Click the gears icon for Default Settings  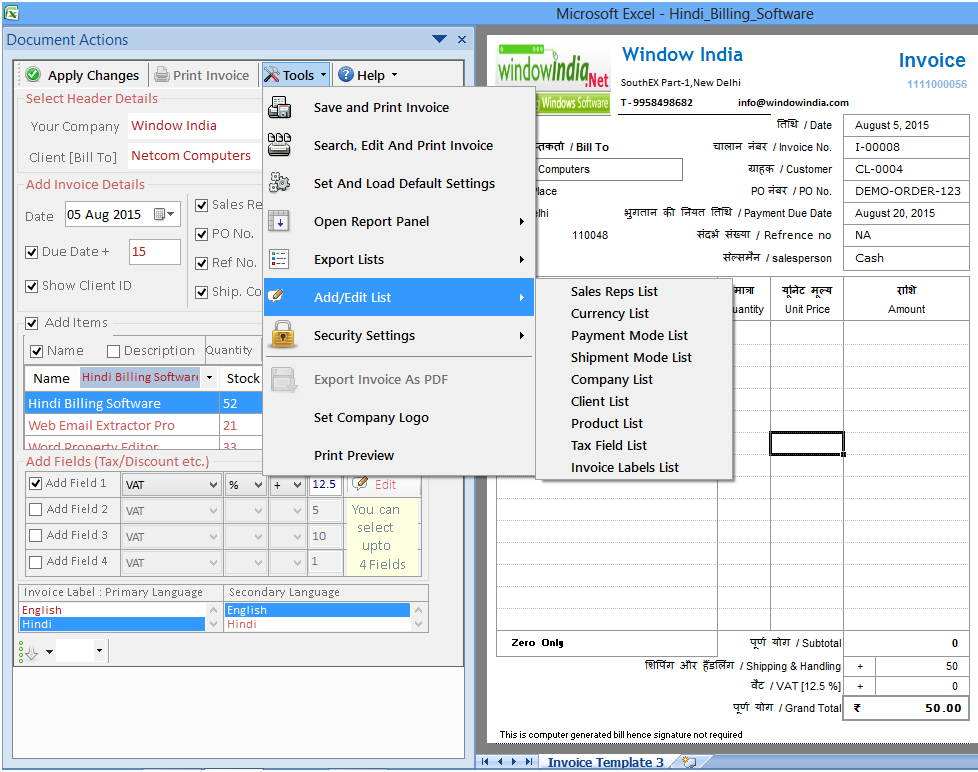tap(279, 183)
